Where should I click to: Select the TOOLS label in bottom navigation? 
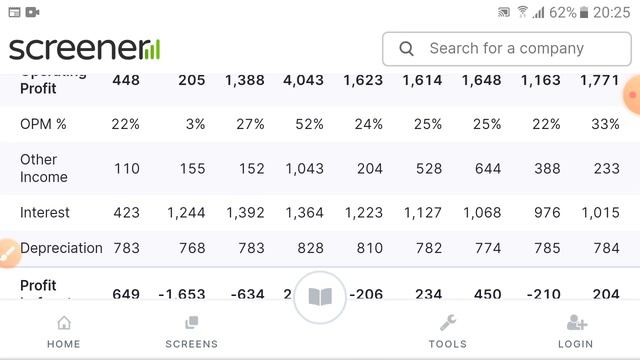coord(448,344)
